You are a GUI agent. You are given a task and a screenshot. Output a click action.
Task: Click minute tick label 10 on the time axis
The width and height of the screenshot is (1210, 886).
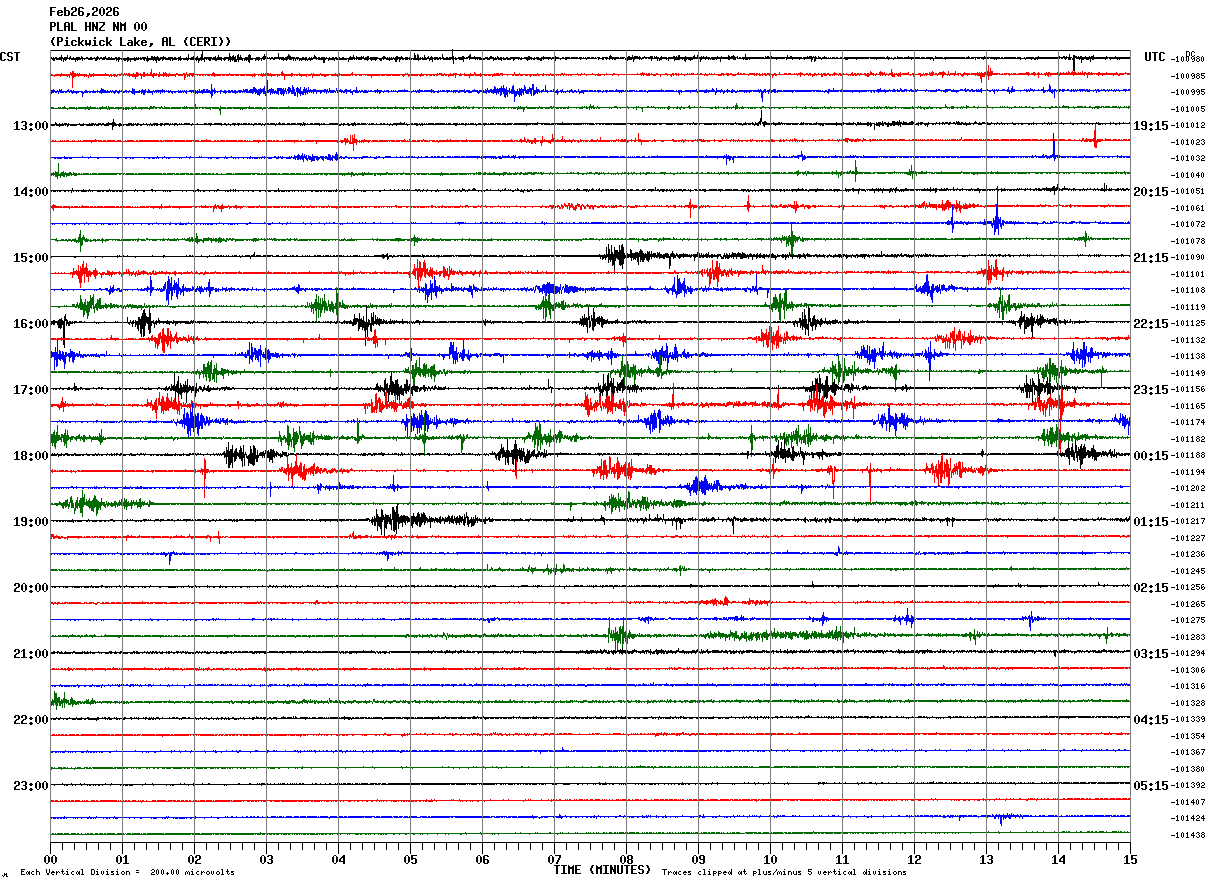coord(770,860)
